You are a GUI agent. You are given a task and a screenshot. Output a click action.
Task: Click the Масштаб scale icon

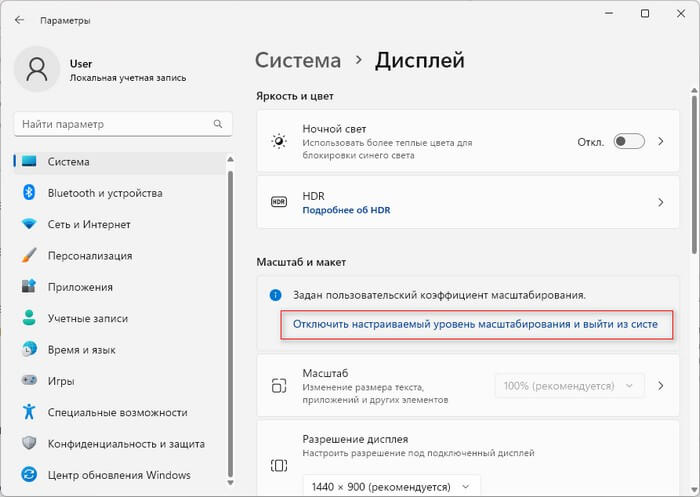279,385
